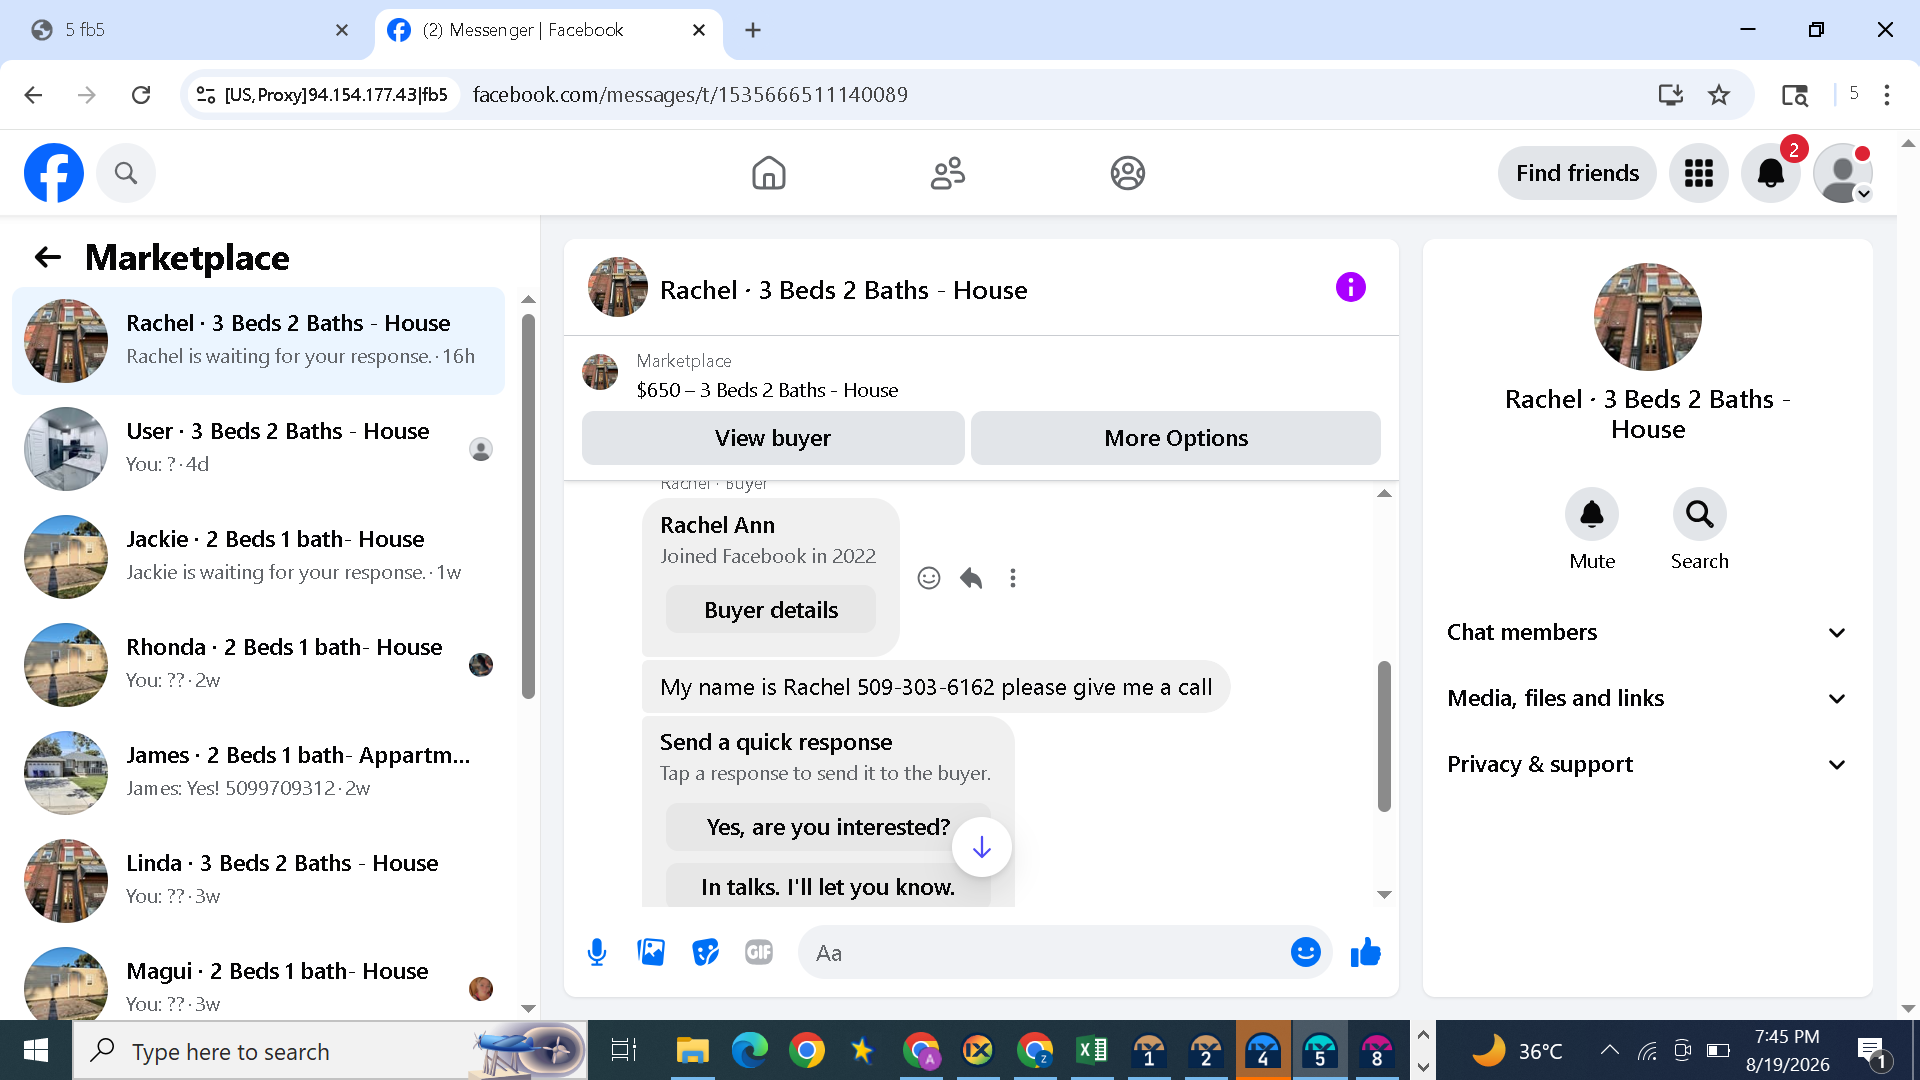The width and height of the screenshot is (1920, 1080).
Task: Send a thumbs up like
Action: tap(1366, 952)
